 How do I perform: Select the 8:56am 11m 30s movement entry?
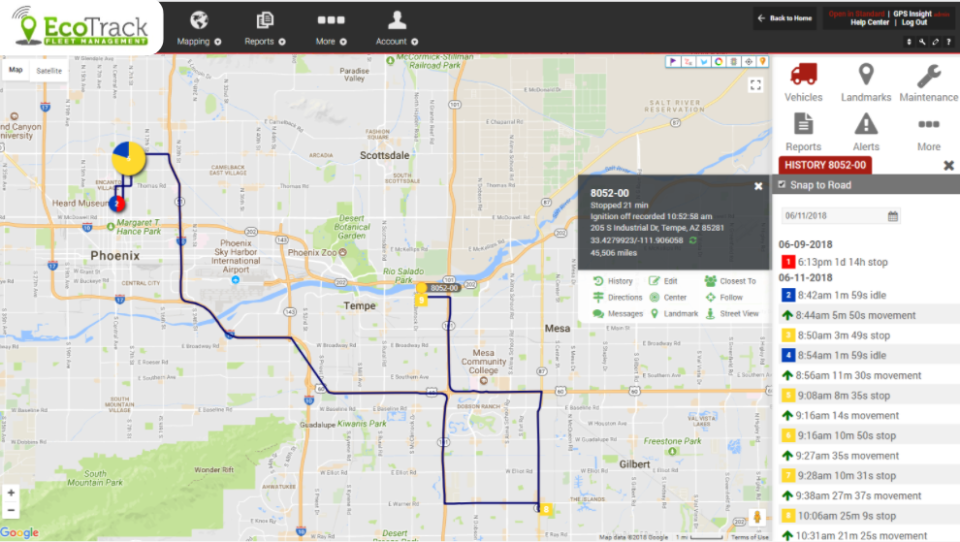point(866,375)
